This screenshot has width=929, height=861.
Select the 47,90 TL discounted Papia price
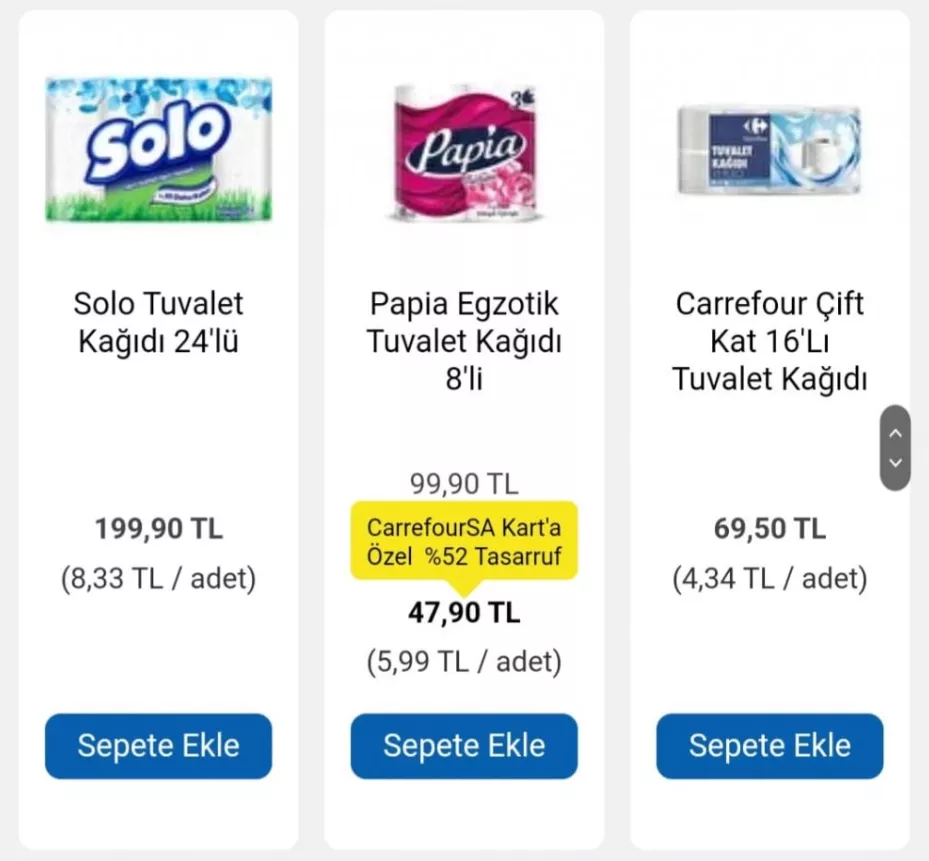pyautogui.click(x=464, y=613)
